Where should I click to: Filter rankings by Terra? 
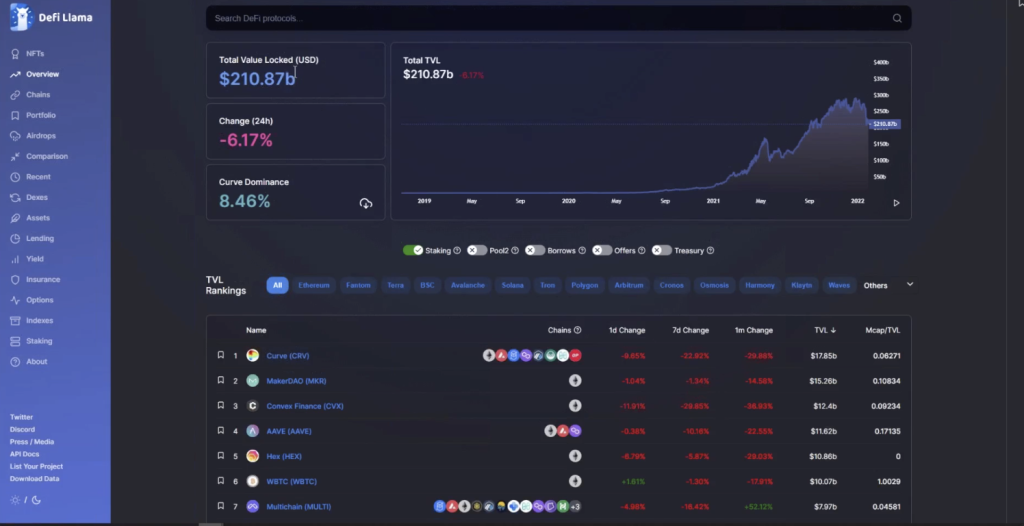click(x=396, y=285)
